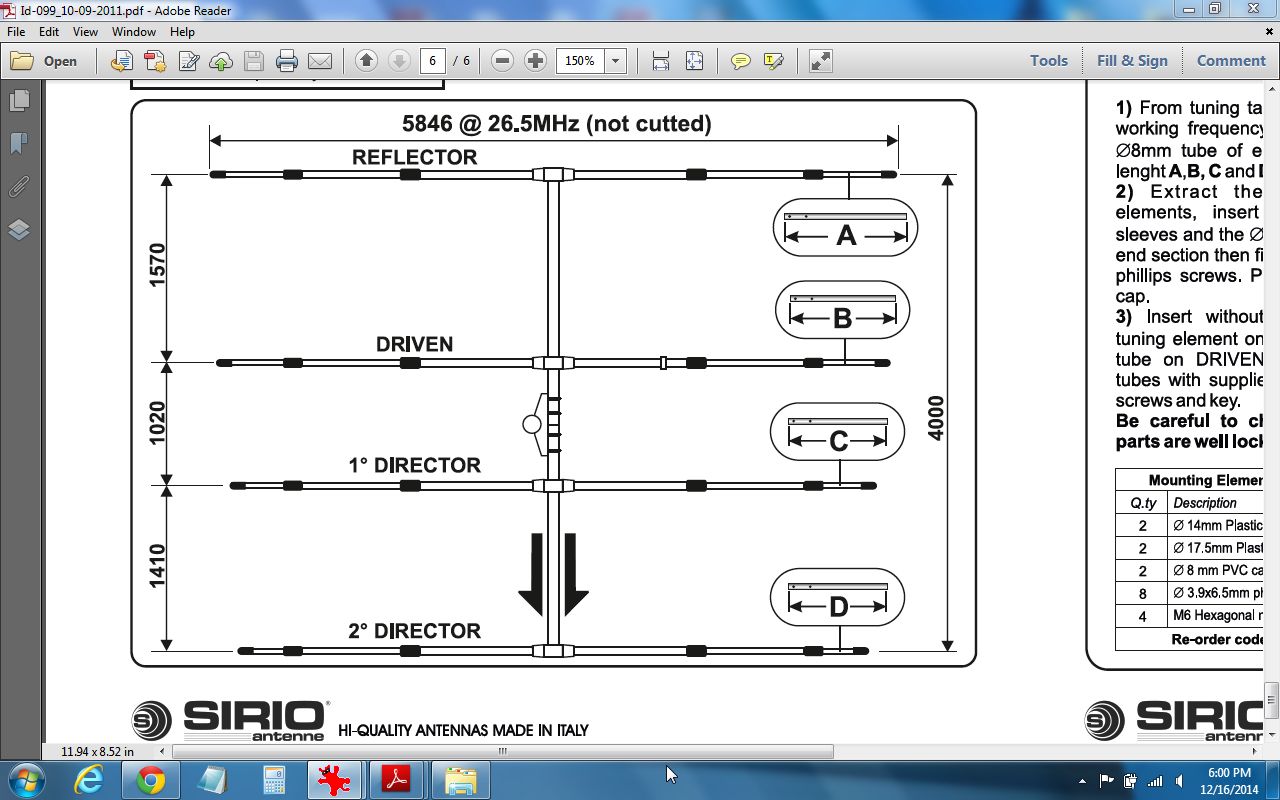Image resolution: width=1280 pixels, height=800 pixels.
Task: Add a sticky note comment
Action: (740, 60)
